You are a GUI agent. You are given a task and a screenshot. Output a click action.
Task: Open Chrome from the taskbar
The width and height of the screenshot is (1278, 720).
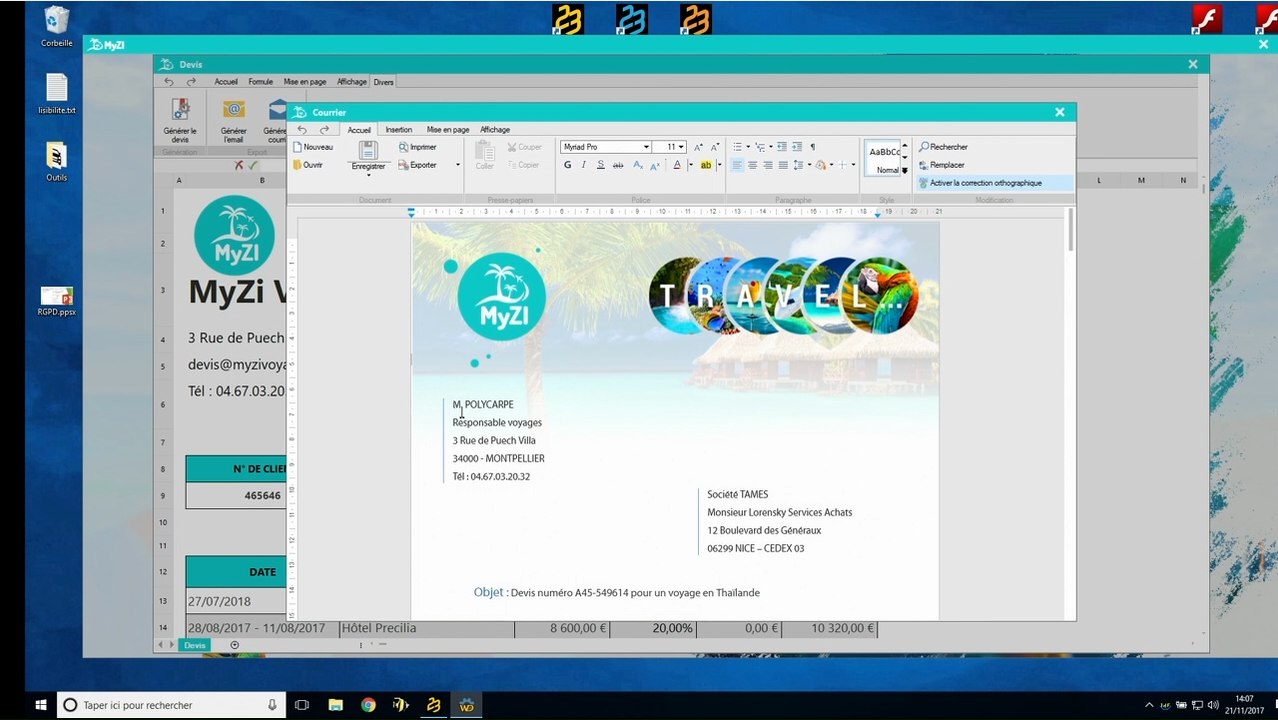(x=368, y=705)
